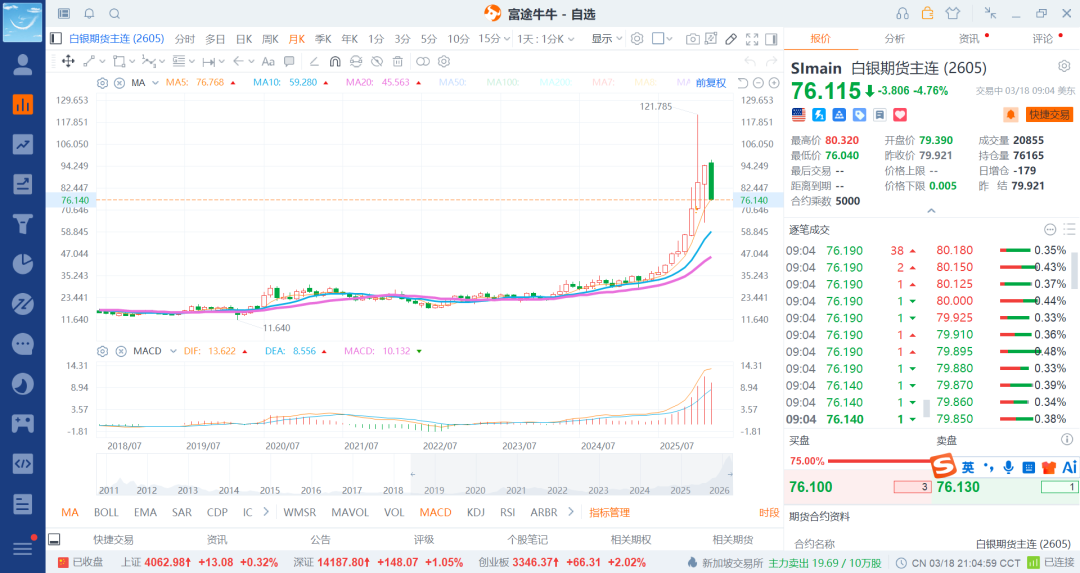The image size is (1080, 573).
Task: Open the chart settings gear in toolbar
Action: (637, 39)
